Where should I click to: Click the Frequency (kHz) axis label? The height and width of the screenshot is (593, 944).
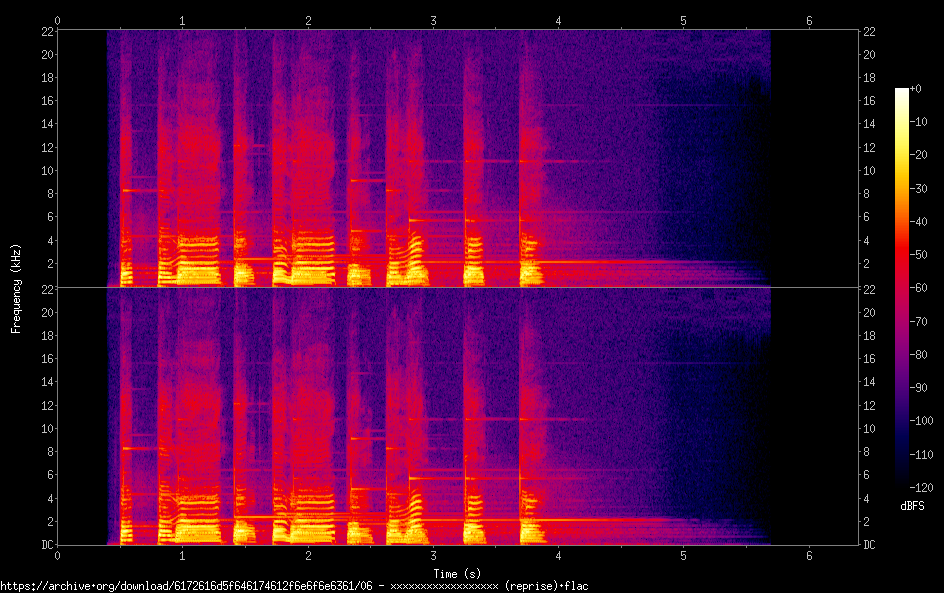tap(16, 288)
